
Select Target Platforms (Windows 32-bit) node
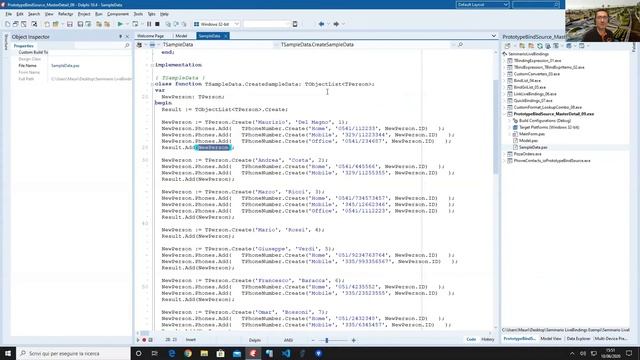[x=549, y=127]
